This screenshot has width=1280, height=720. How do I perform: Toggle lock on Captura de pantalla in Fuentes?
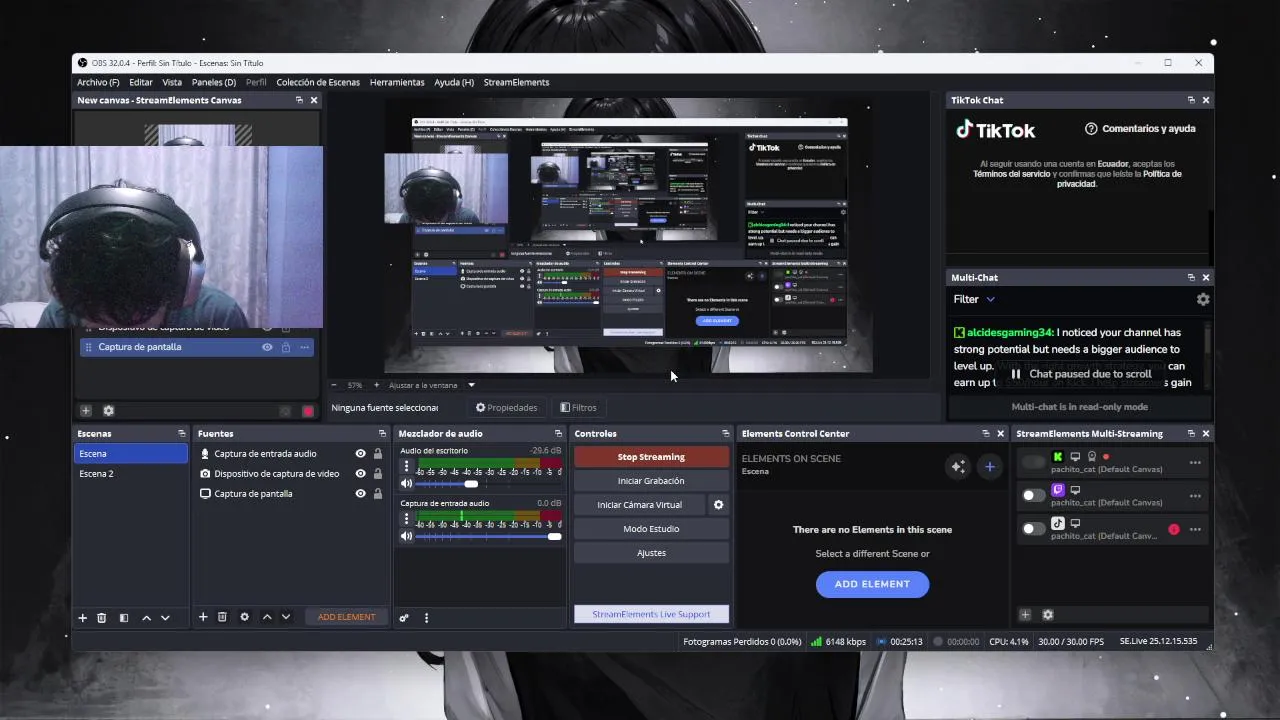[378, 494]
